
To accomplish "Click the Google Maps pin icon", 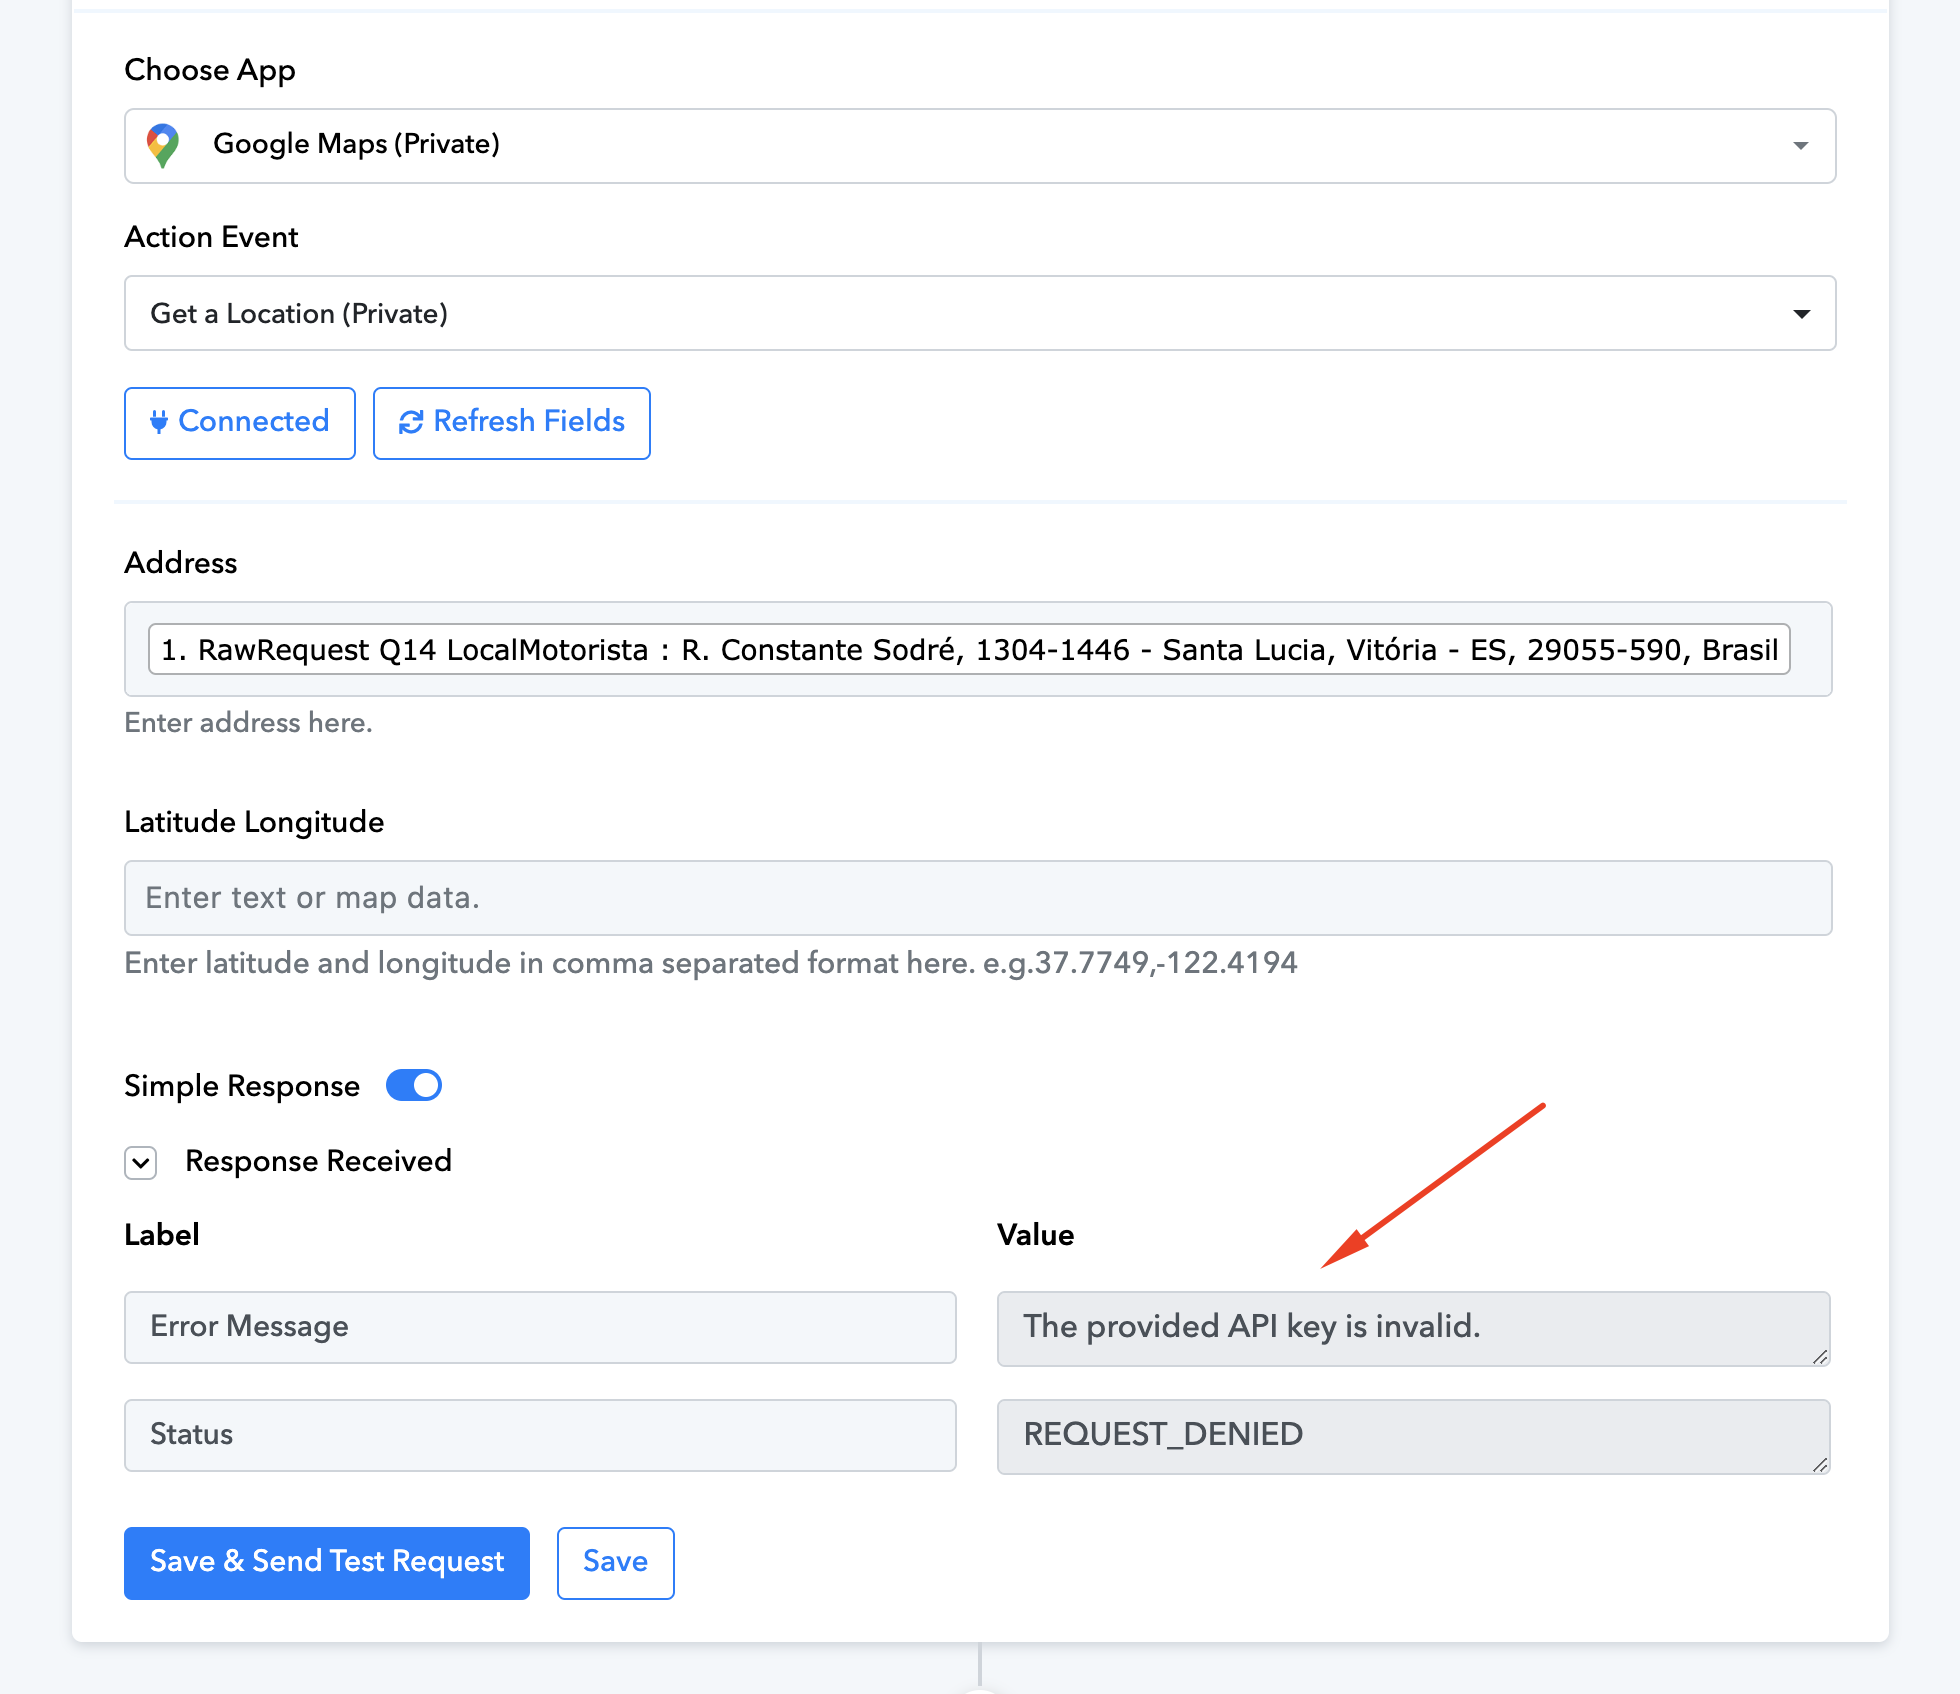I will (163, 145).
